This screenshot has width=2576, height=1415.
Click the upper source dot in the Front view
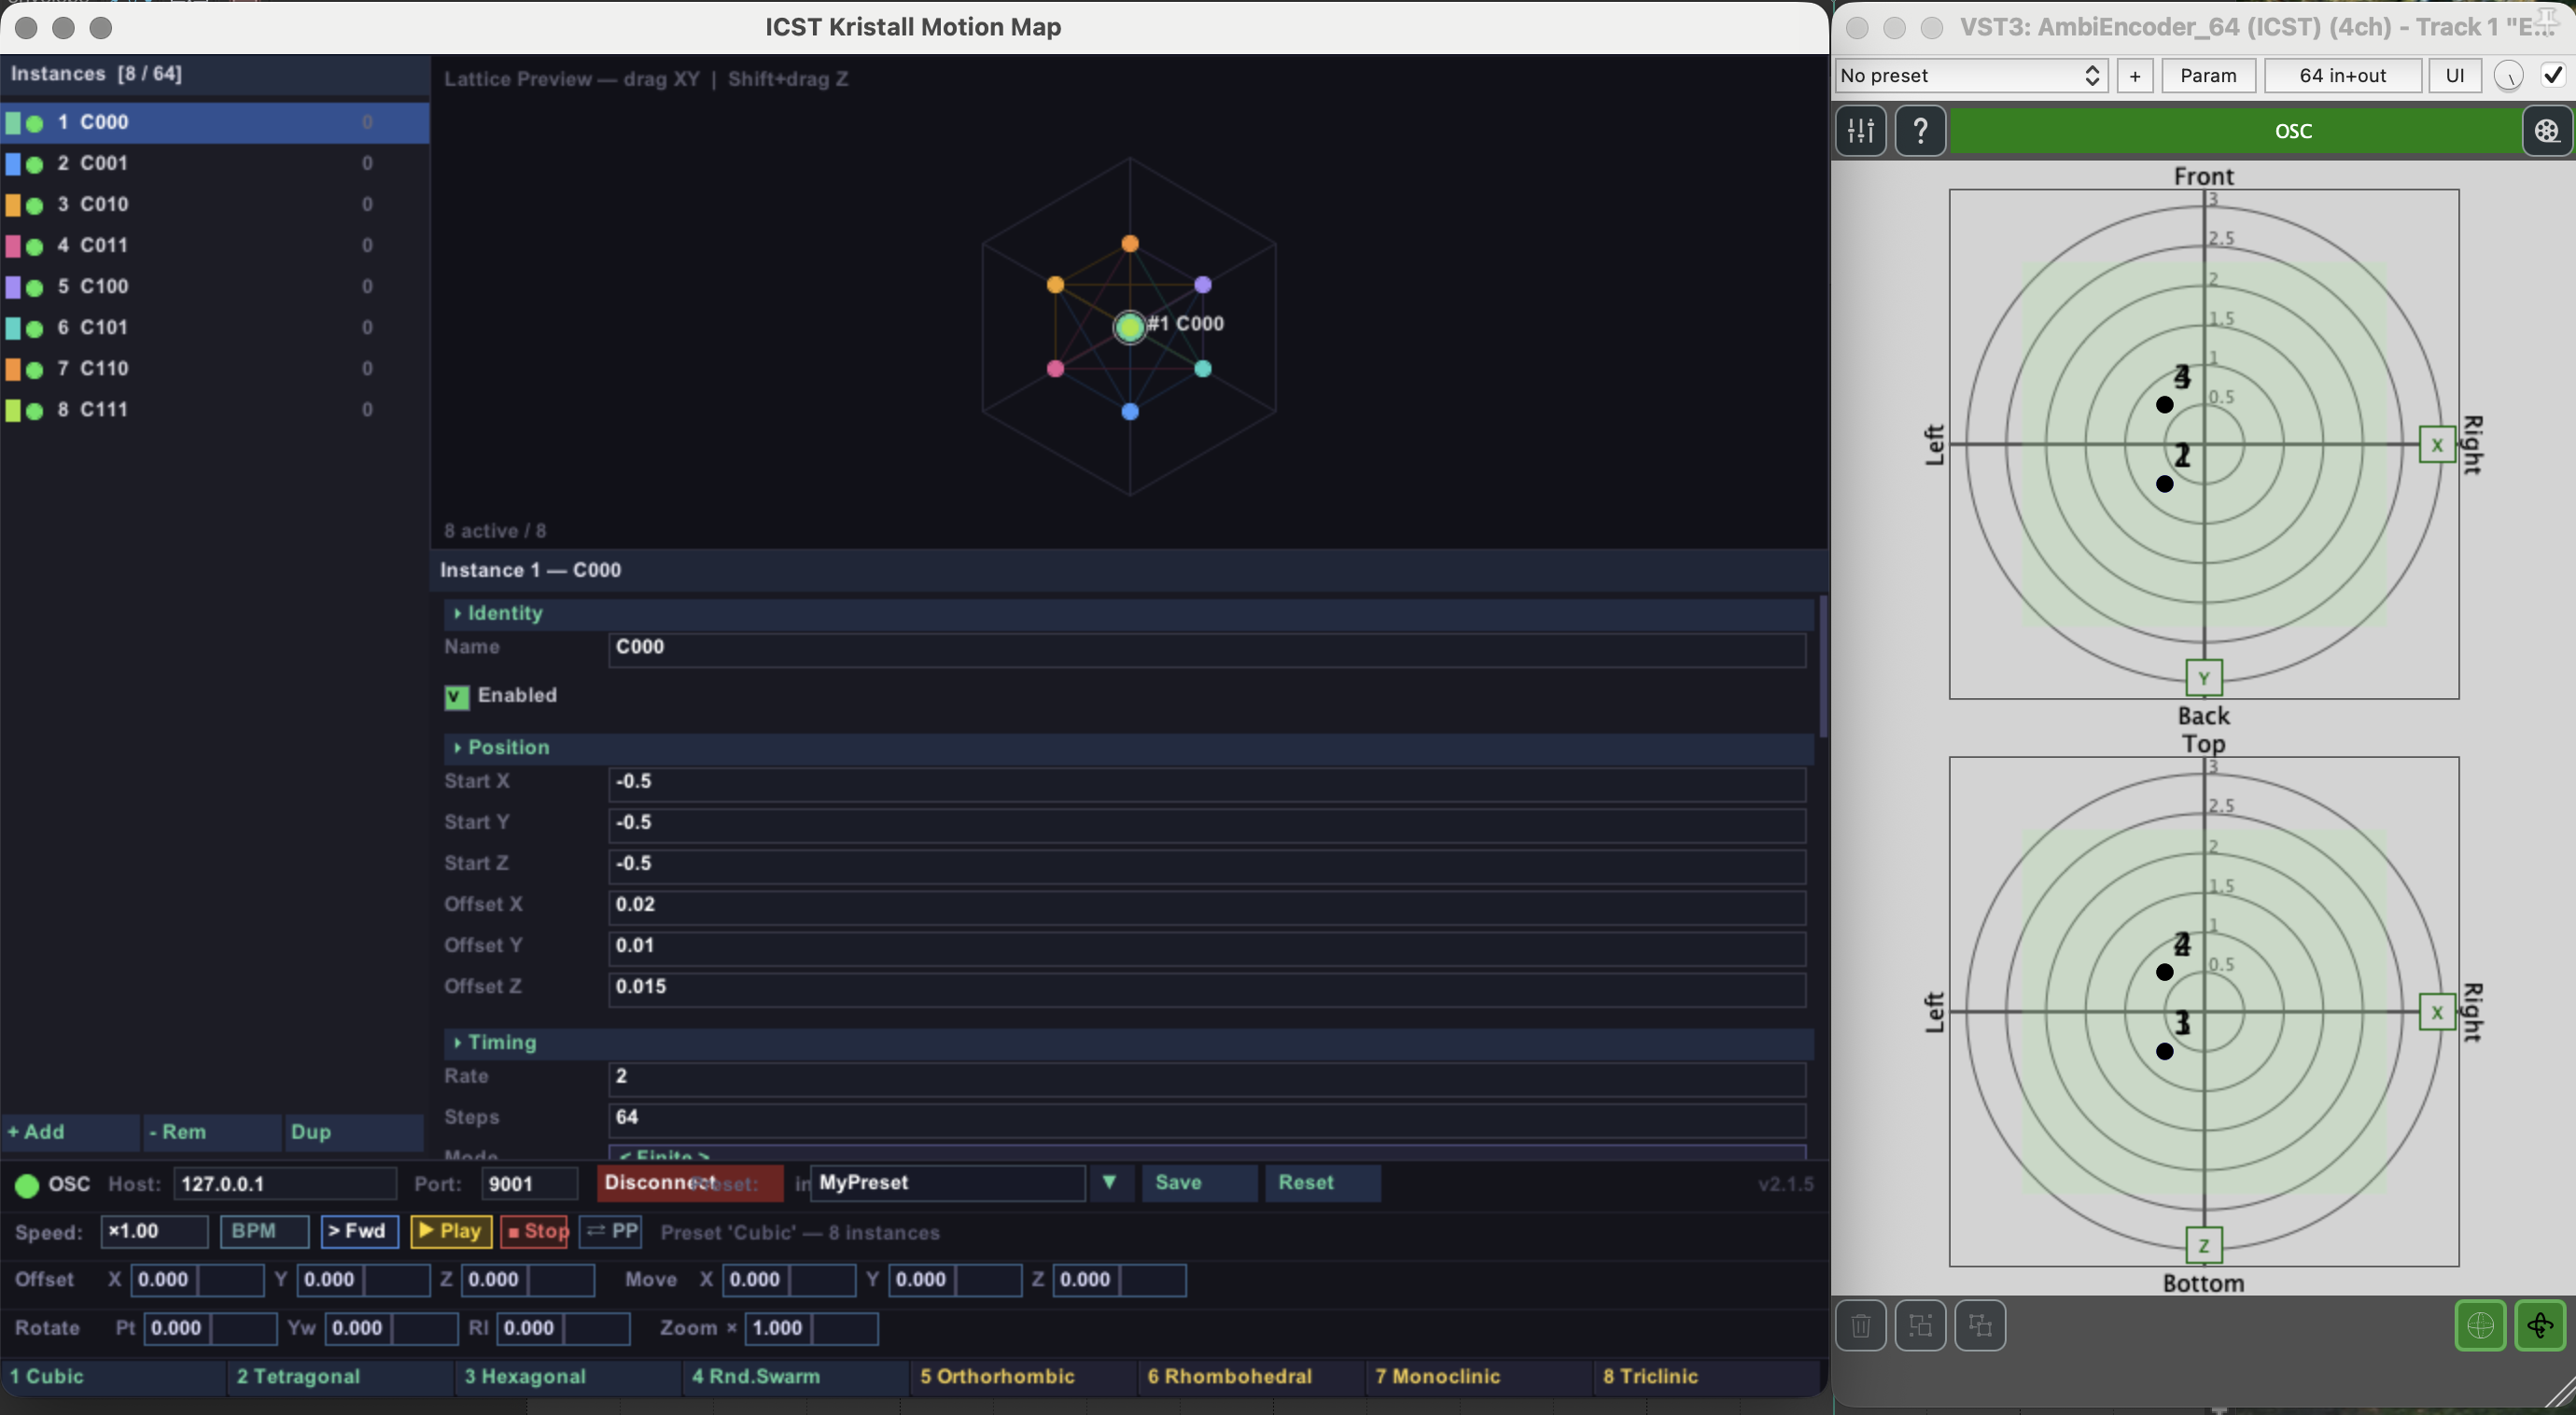[2165, 405]
